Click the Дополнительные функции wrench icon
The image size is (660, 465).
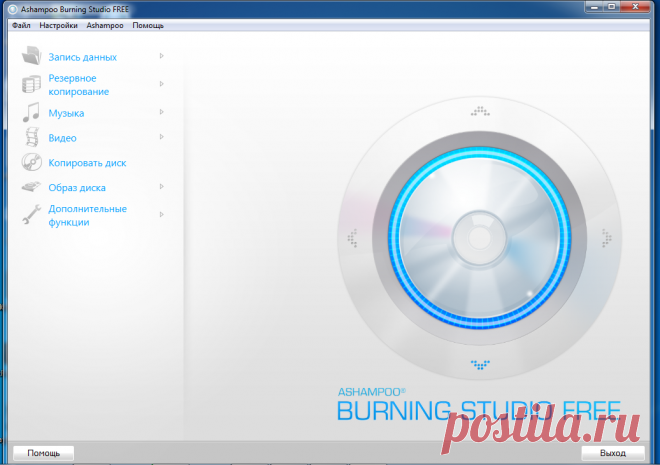[32, 215]
